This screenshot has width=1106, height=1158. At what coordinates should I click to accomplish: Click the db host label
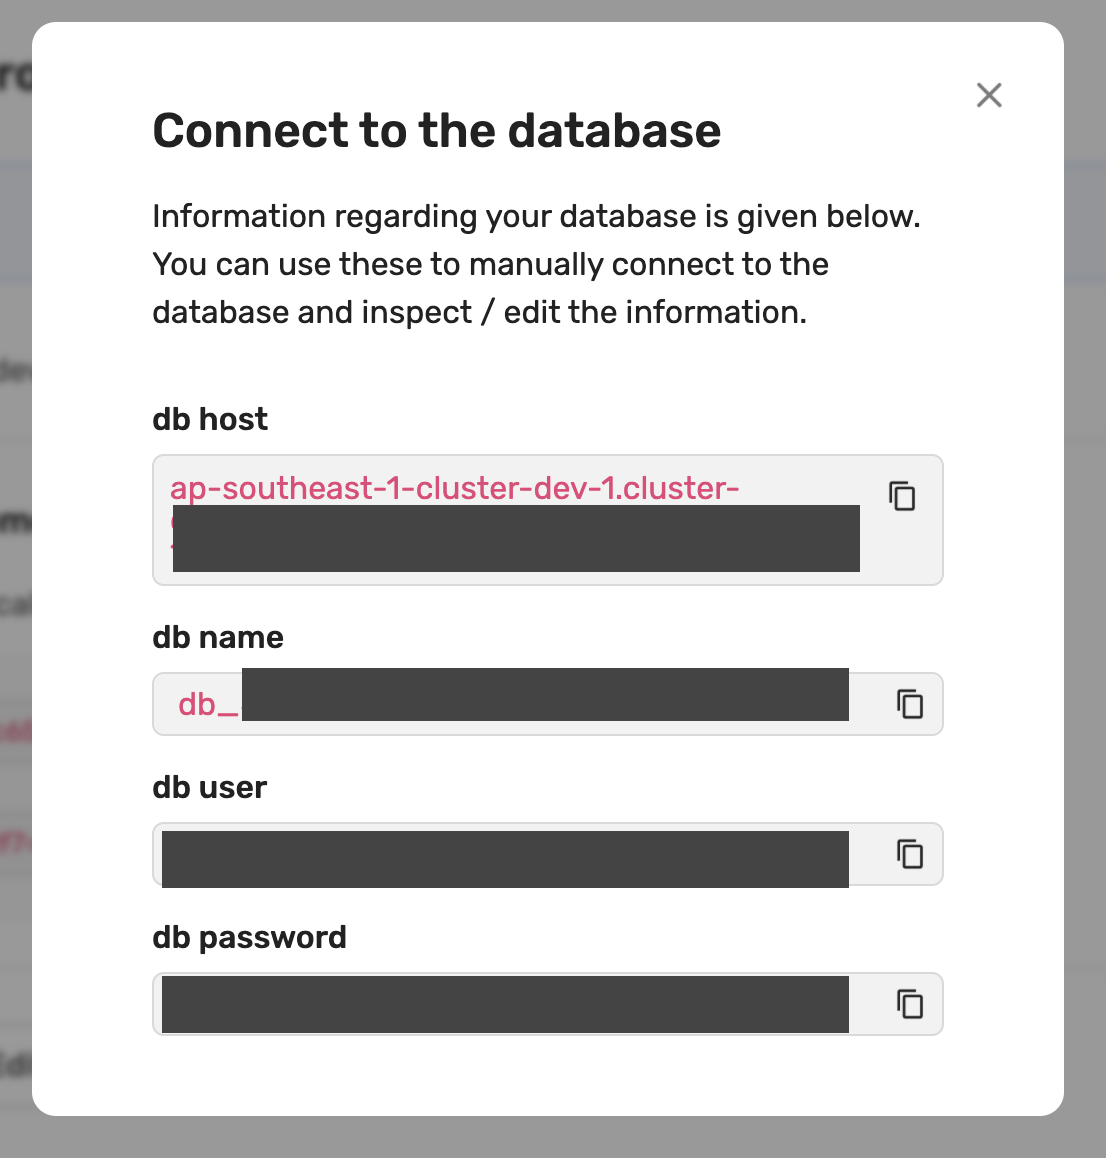(209, 420)
